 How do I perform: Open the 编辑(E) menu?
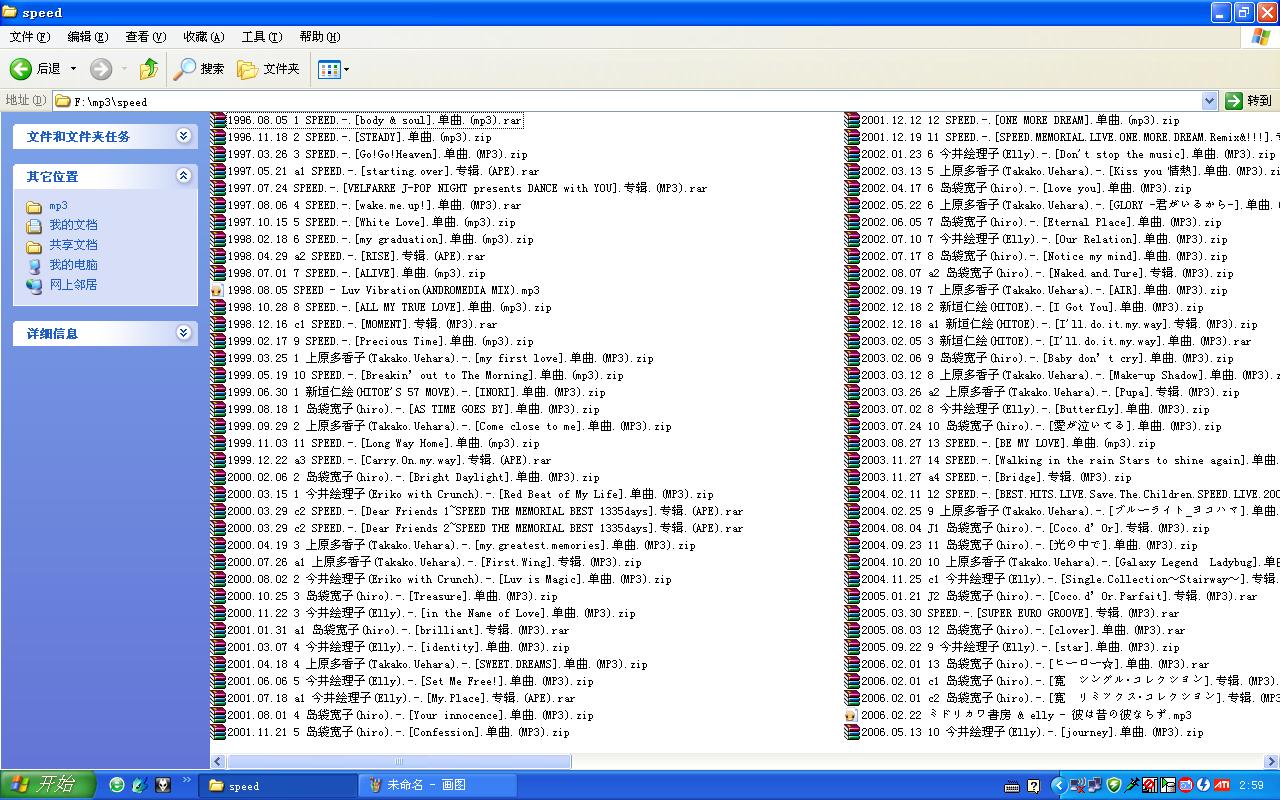pos(88,37)
